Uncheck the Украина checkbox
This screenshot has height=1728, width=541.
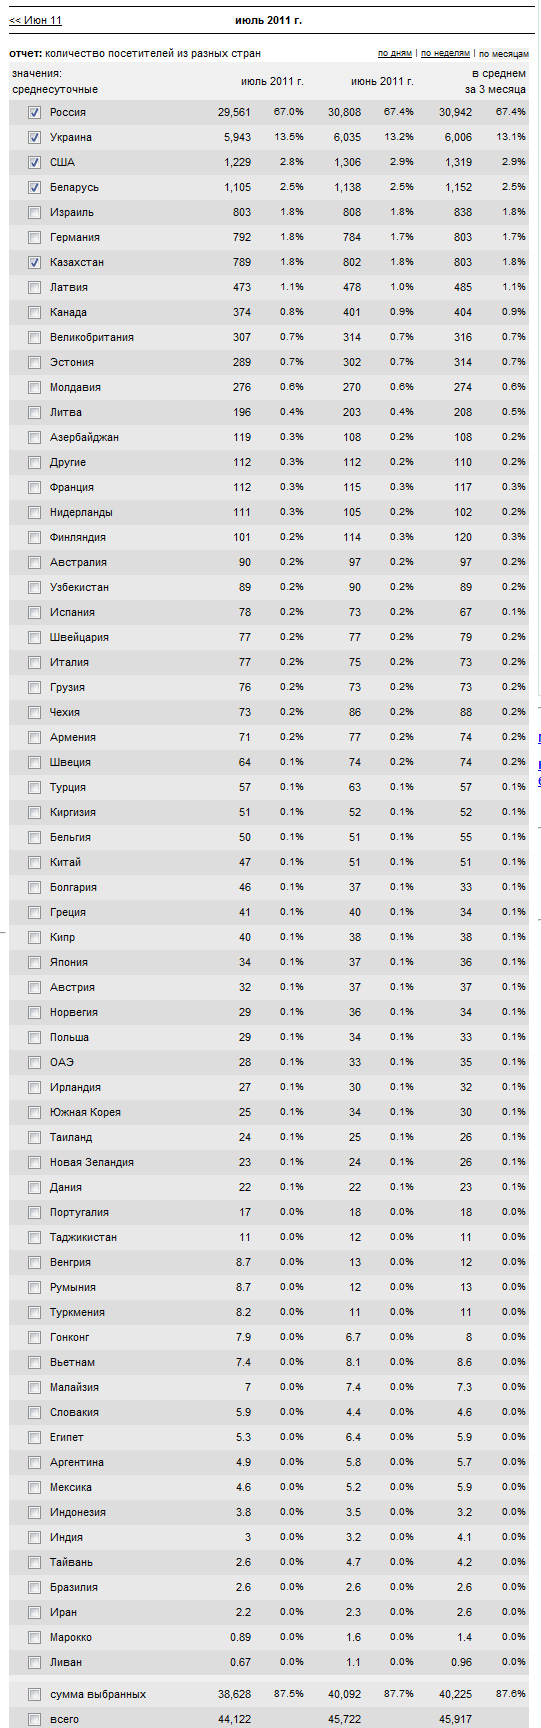(35, 138)
